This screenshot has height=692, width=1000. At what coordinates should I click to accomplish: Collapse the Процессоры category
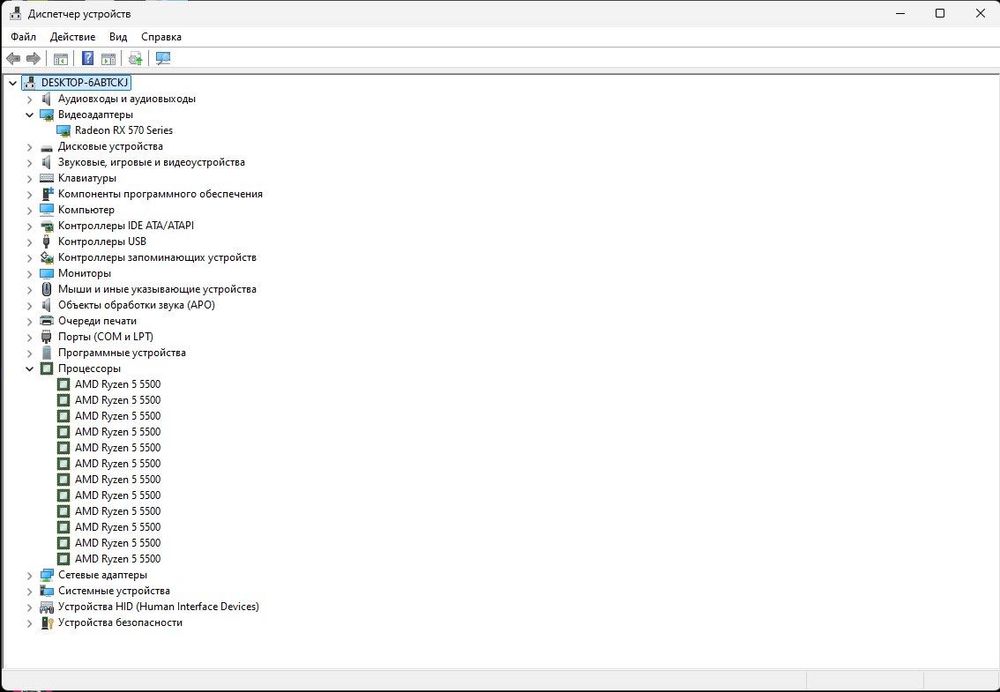pyautogui.click(x=29, y=369)
